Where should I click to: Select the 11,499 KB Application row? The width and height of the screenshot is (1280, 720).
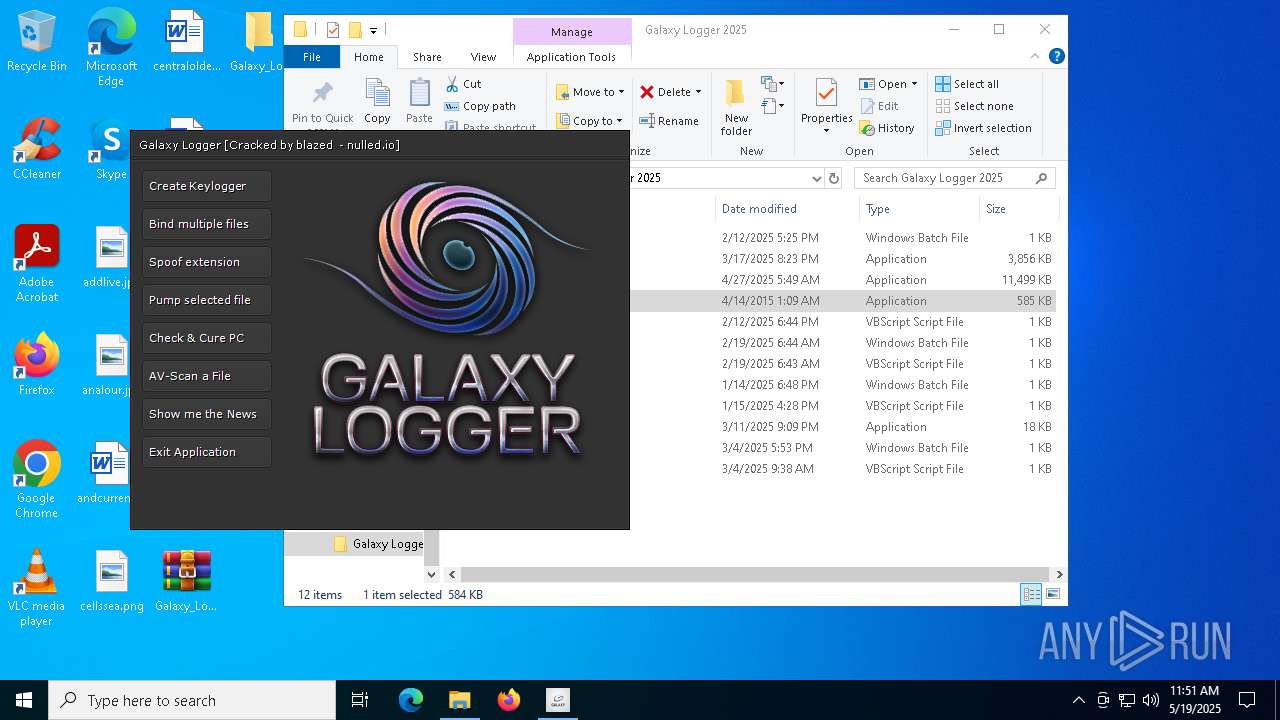[845, 280]
